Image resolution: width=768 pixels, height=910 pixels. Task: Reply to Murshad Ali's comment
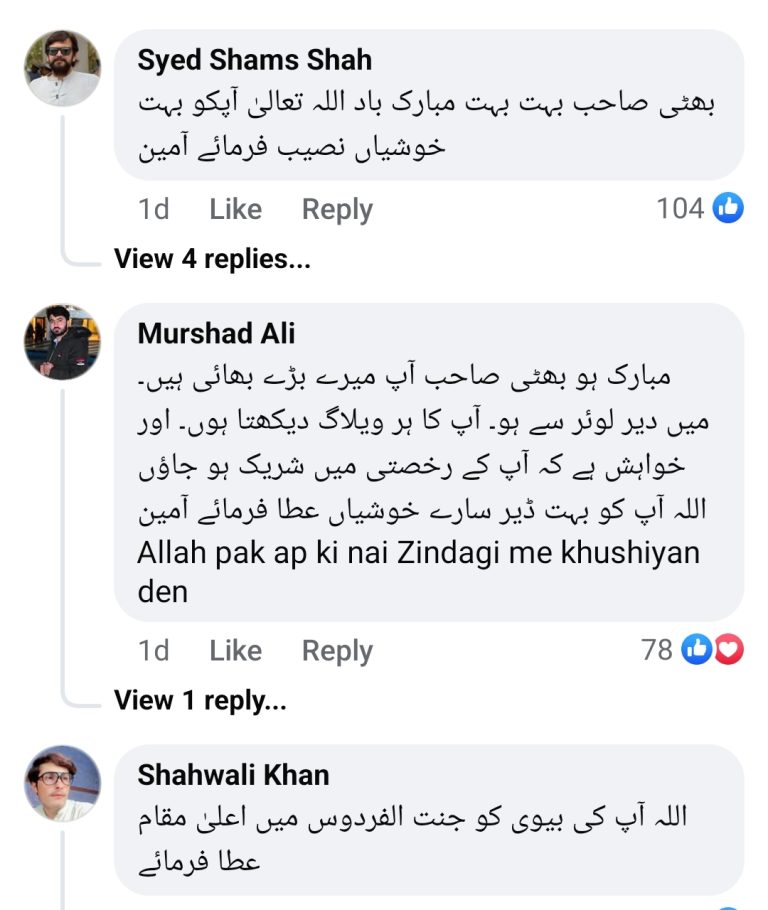coord(336,650)
